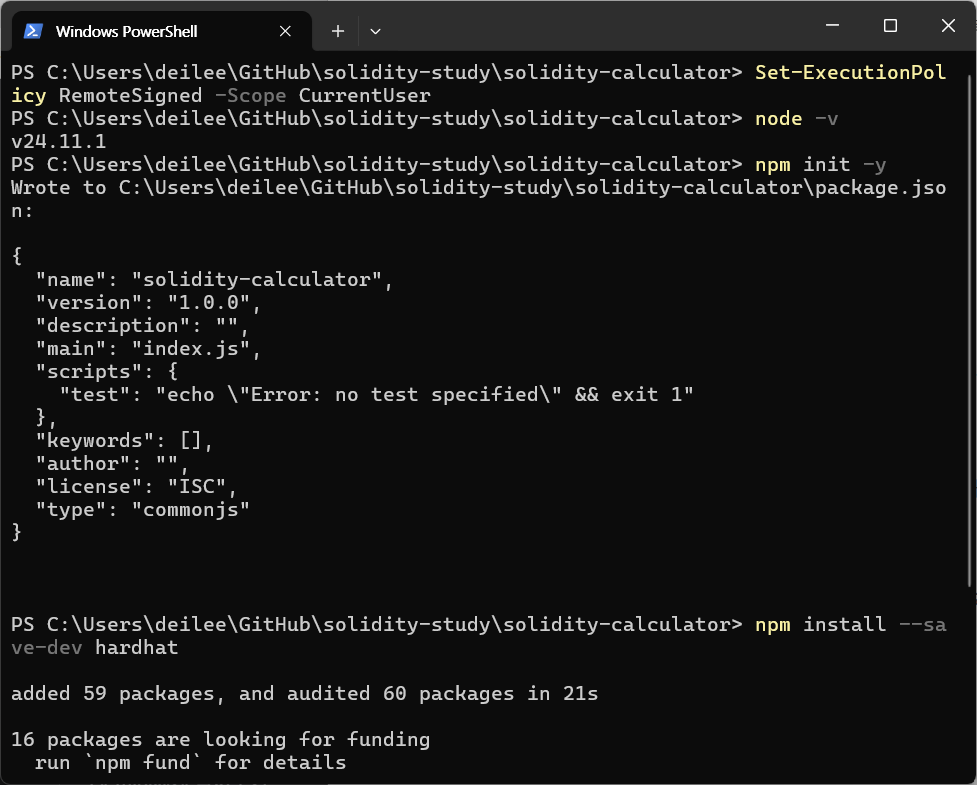Click the "type": "commonjs" line

(x=143, y=510)
